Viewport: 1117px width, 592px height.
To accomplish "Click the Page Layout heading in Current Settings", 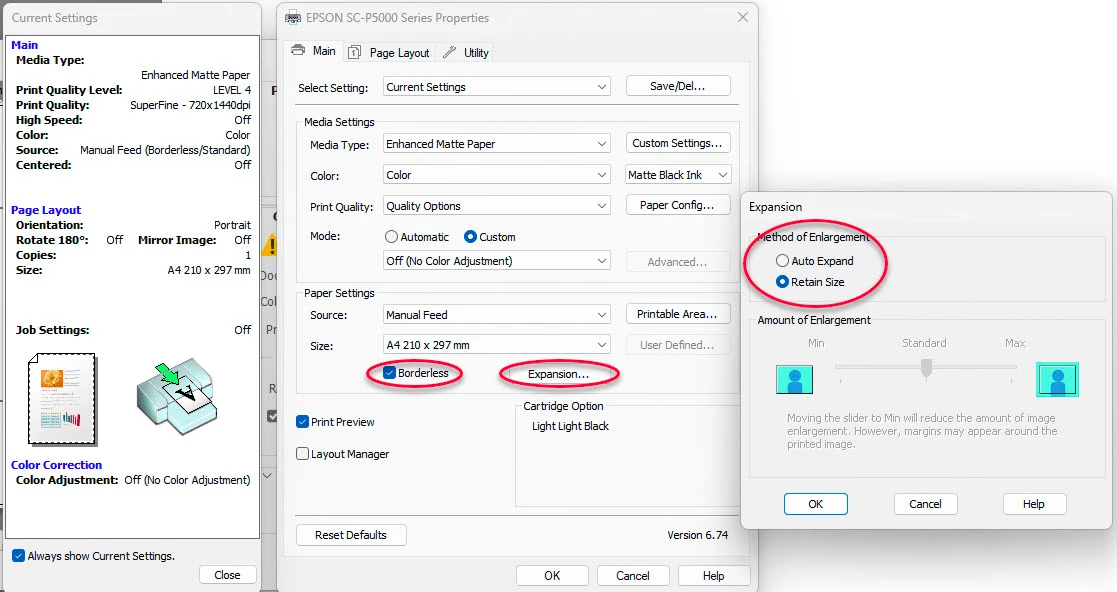I will coord(46,210).
